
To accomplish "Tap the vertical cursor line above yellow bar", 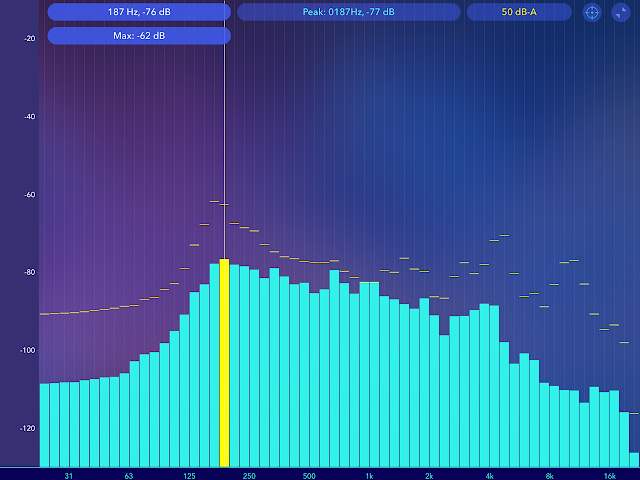I will tap(224, 131).
